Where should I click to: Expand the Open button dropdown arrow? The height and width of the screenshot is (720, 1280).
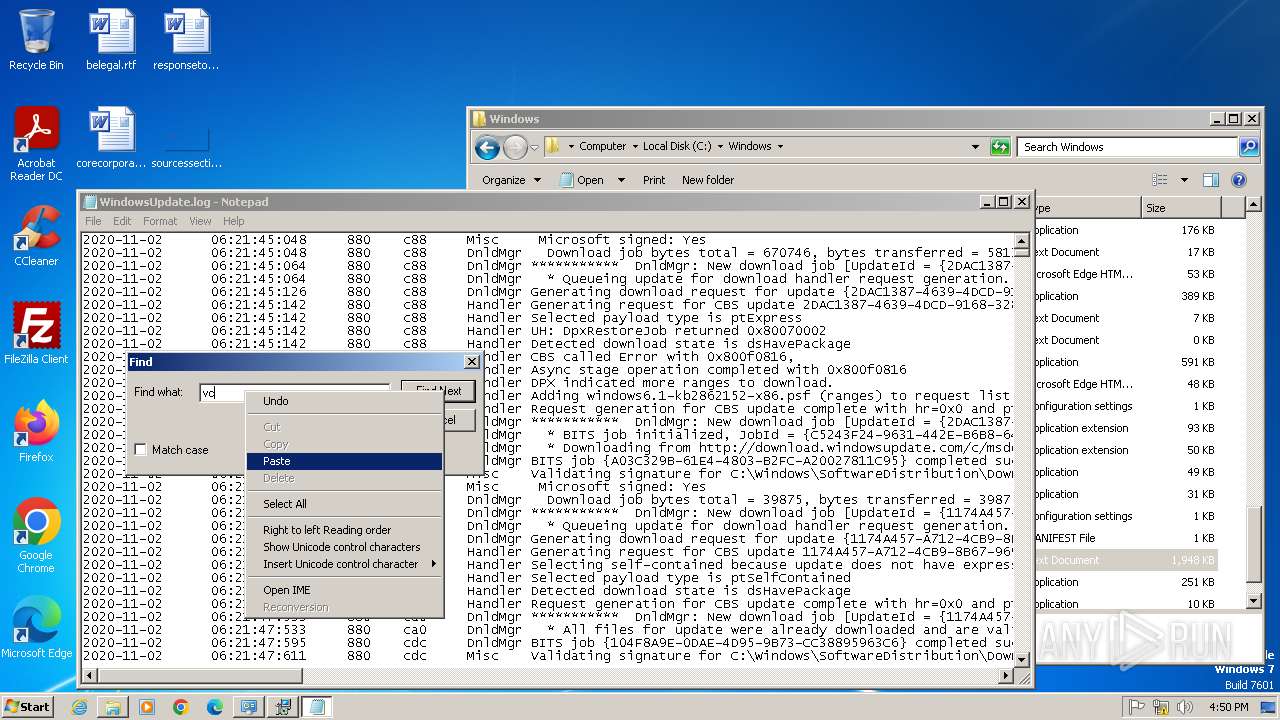point(621,180)
